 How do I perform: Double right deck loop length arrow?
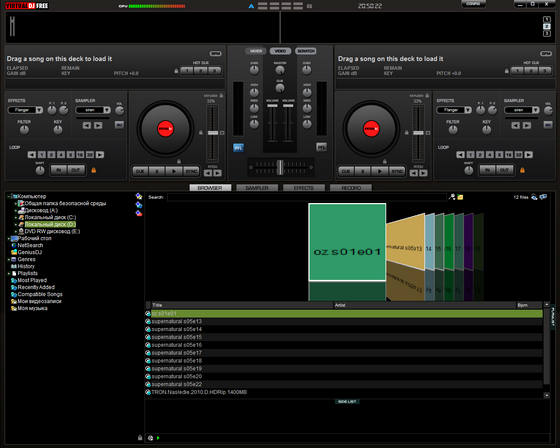pyautogui.click(x=529, y=155)
